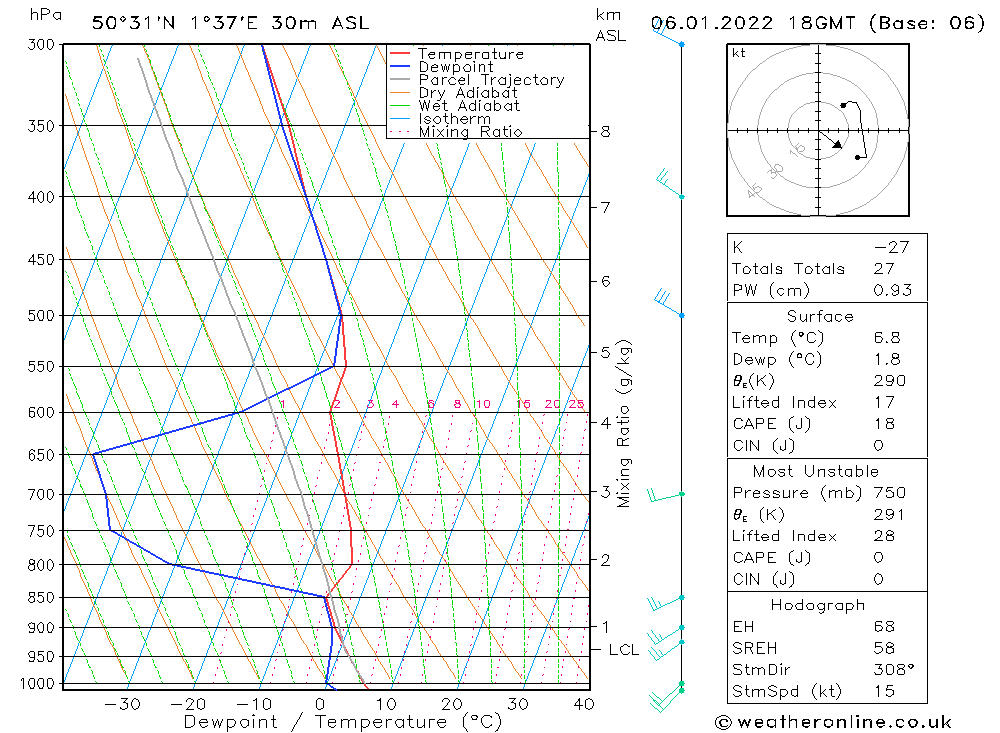Click the Mixing Ratio (g/kg) vertical title

(x=624, y=424)
